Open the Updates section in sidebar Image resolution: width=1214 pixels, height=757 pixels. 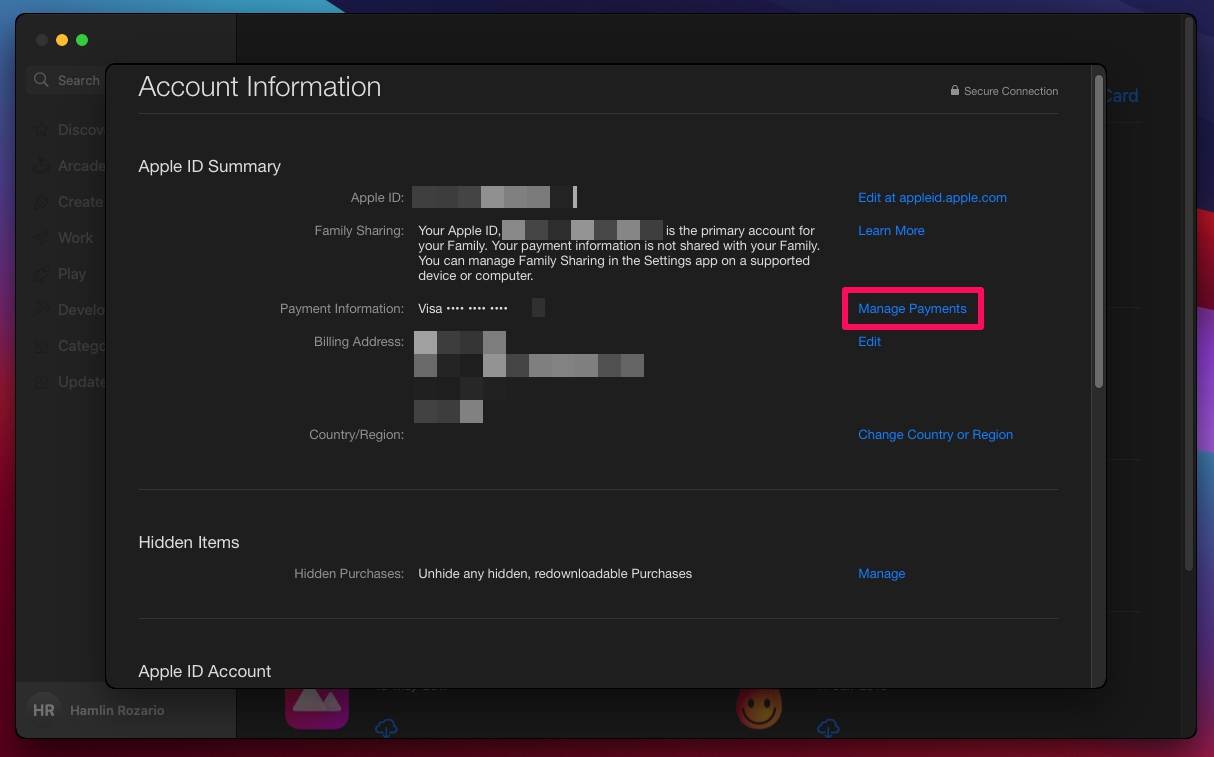pyautogui.click(x=67, y=382)
